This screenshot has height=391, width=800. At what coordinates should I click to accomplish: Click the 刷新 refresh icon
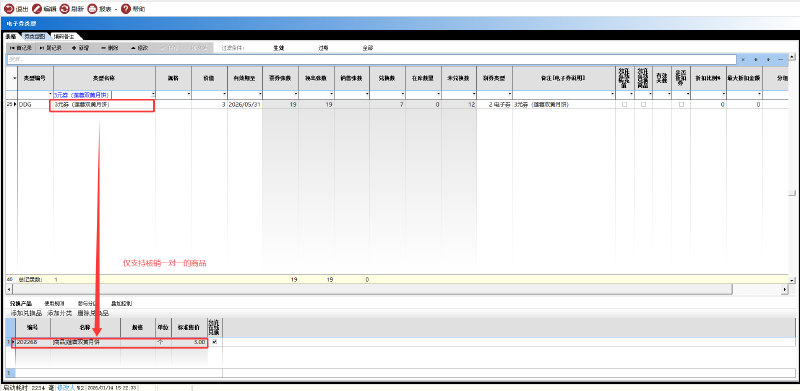tap(64, 9)
